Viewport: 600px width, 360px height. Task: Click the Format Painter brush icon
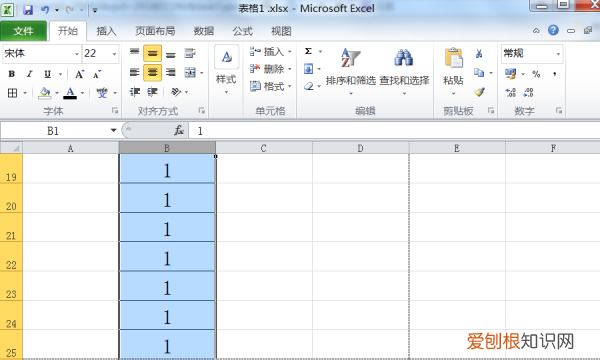479,92
